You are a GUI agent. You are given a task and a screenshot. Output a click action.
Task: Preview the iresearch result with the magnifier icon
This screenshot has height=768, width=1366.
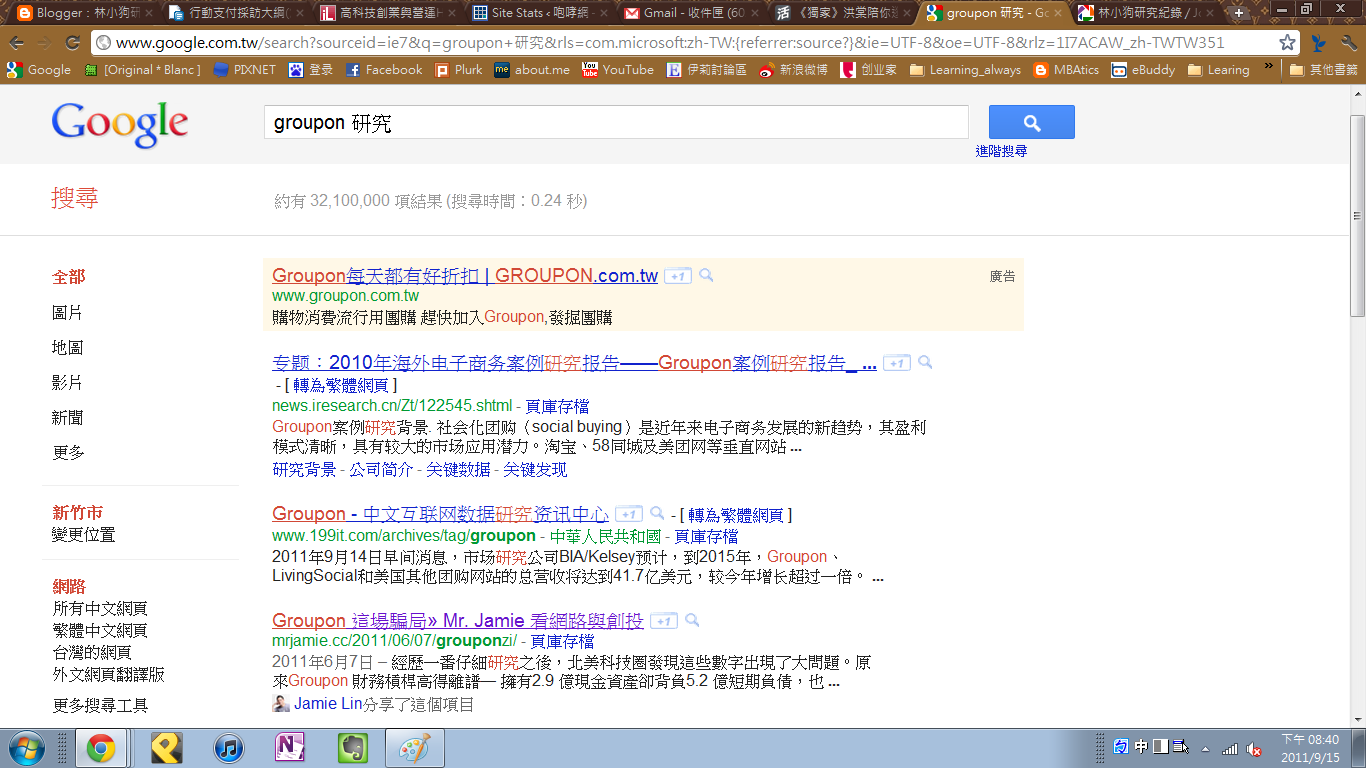coord(925,362)
